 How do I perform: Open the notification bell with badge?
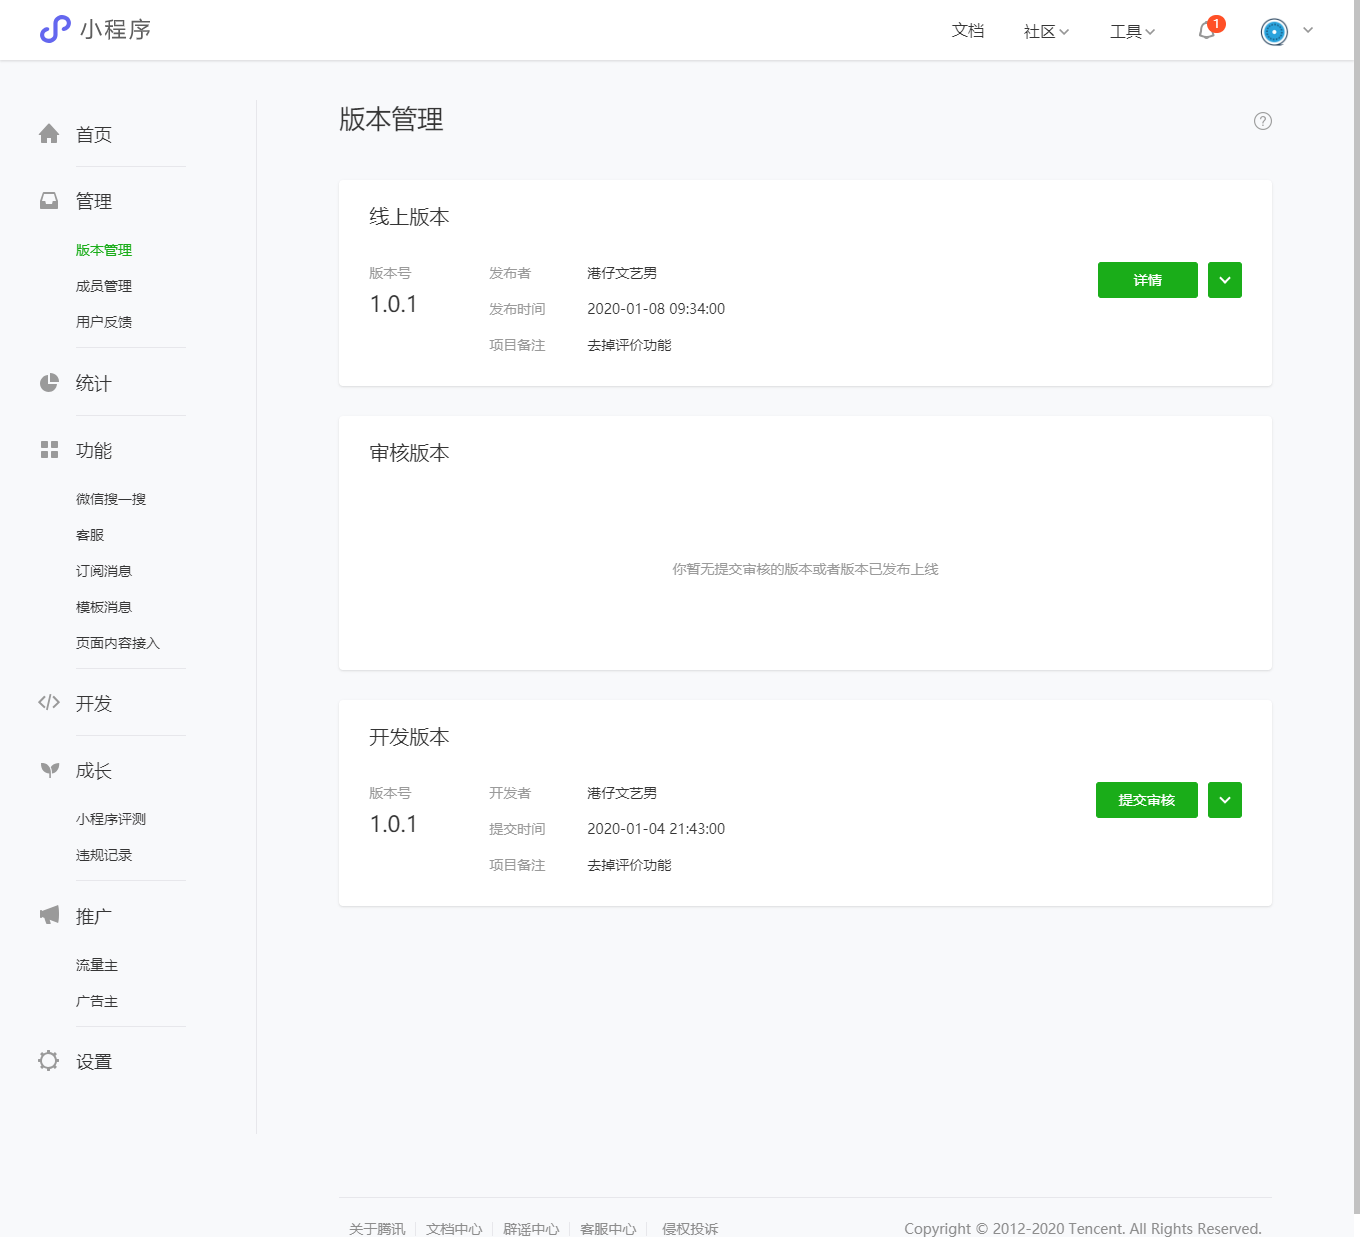point(1204,31)
